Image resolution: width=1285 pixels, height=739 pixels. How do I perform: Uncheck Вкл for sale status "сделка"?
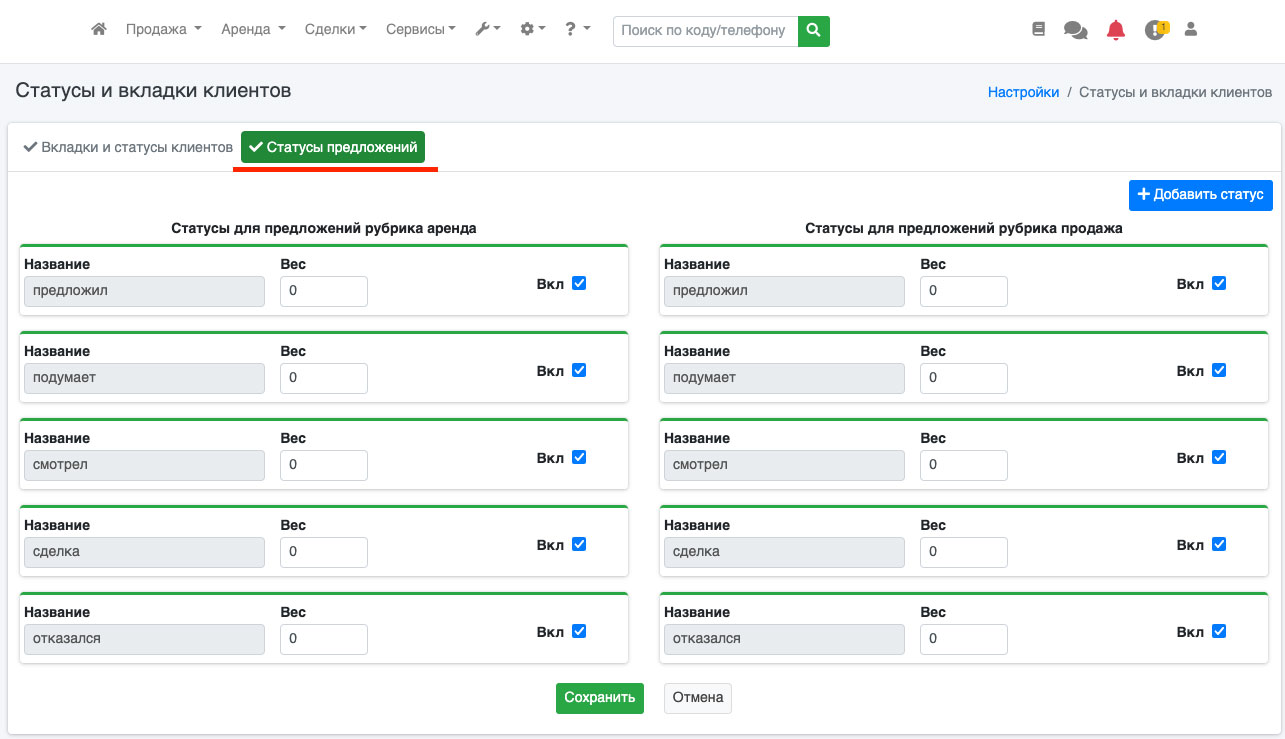(1218, 544)
